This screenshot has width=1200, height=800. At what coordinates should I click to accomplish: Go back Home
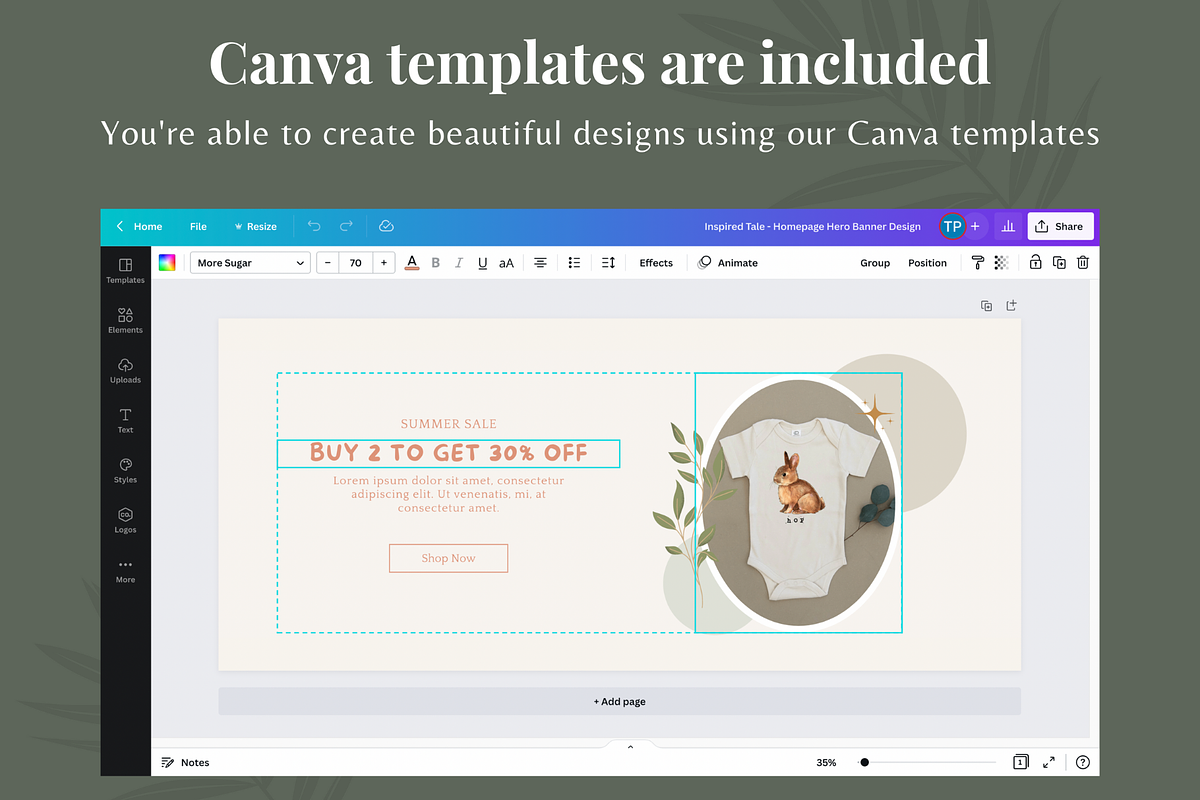coord(139,226)
